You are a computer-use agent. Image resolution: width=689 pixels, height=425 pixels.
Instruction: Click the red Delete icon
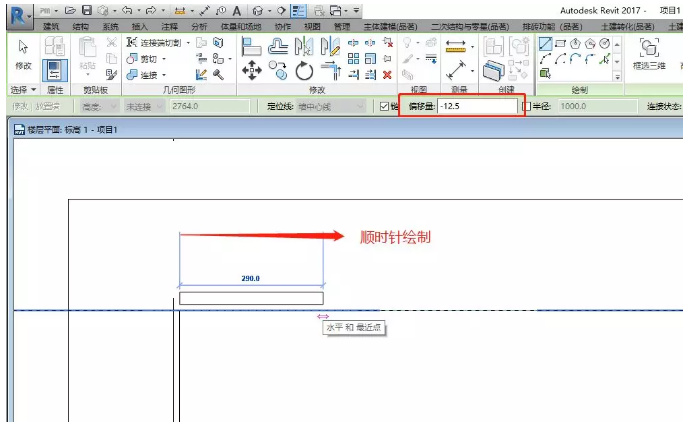[387, 74]
